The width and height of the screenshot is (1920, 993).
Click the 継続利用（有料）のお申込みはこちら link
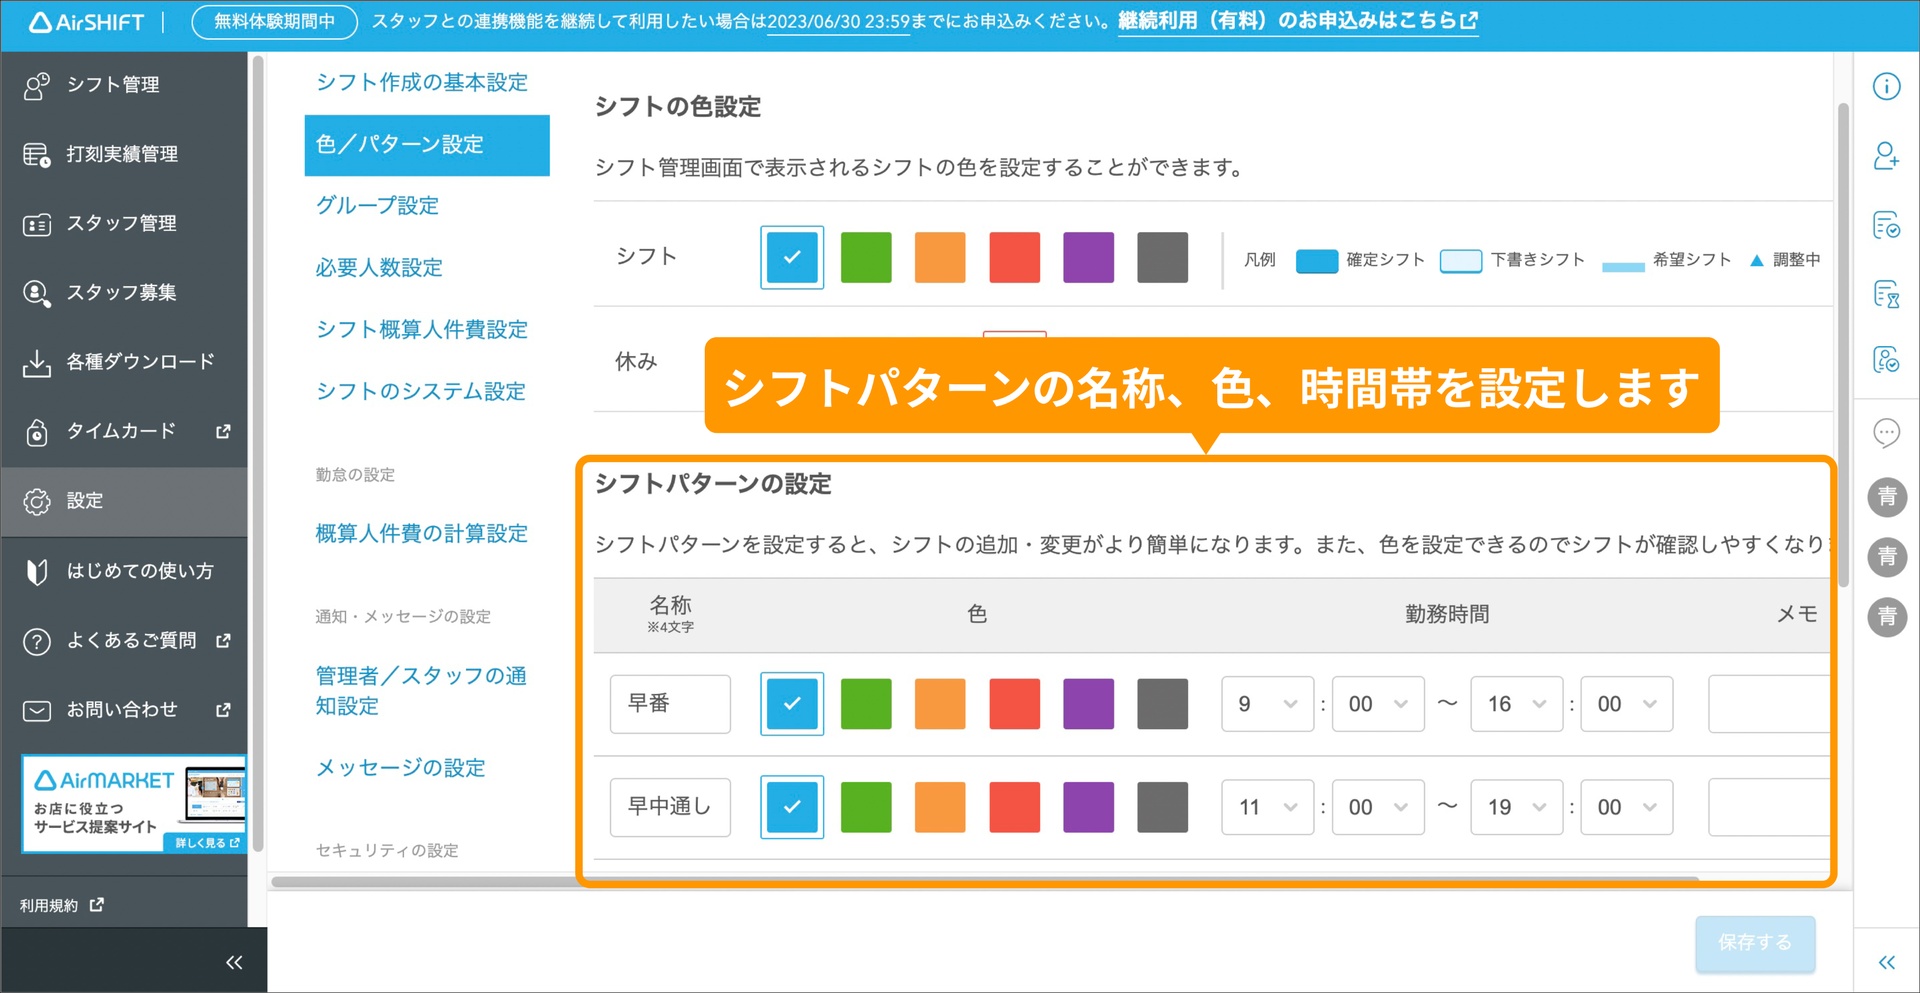coord(1288,19)
